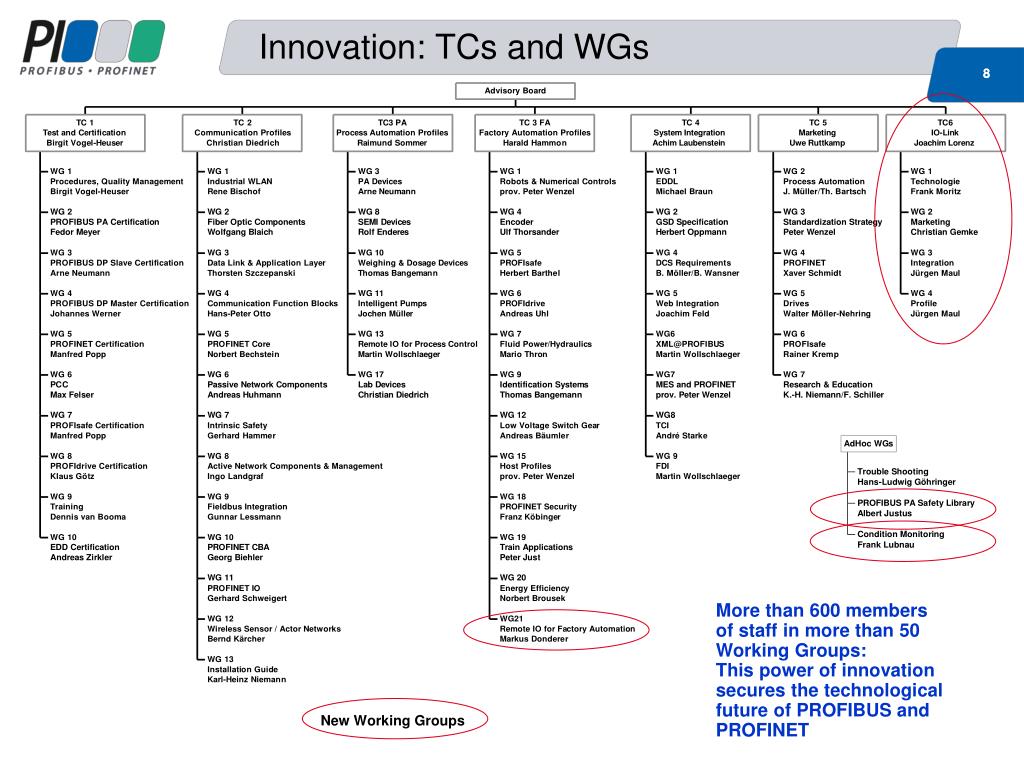The width and height of the screenshot is (1024, 768).
Task: Select Condition Monitoring entry
Action: 901,539
